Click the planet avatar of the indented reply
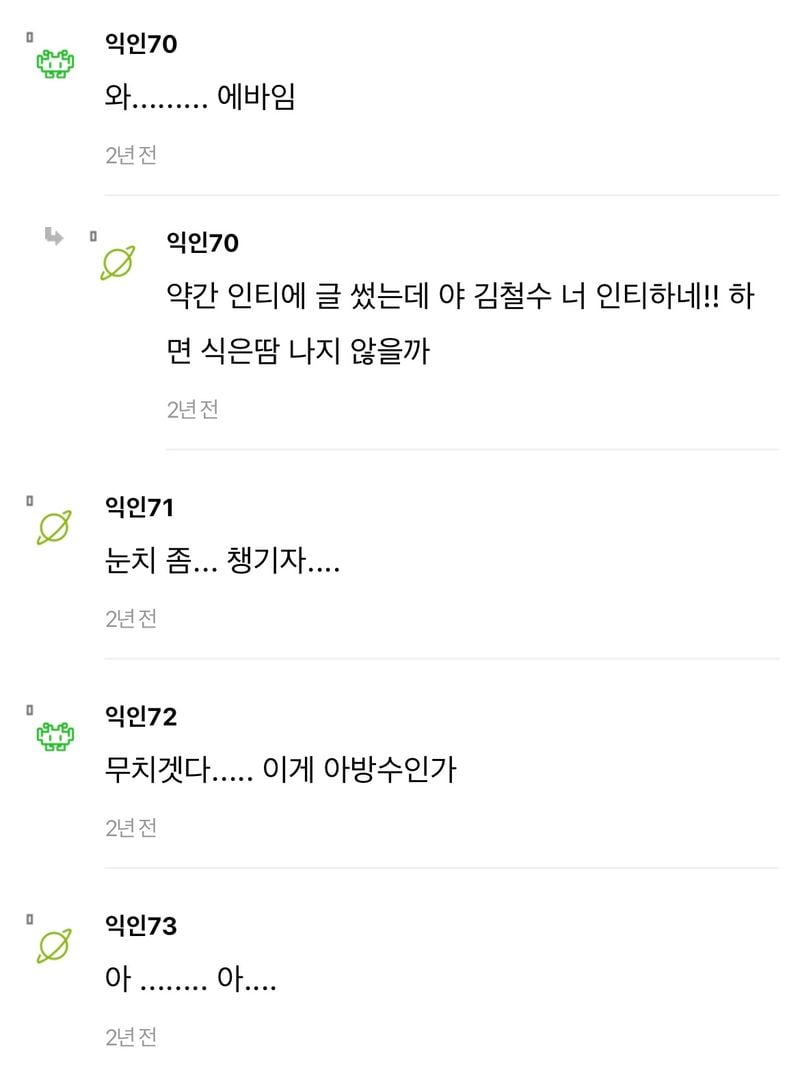This screenshot has height=1070, width=800. (118, 264)
